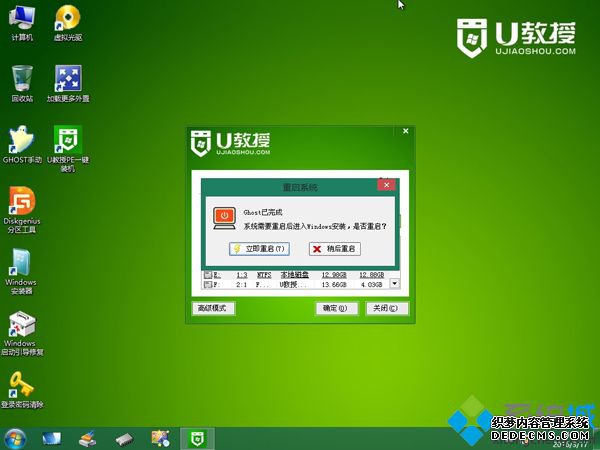This screenshot has height=450, width=600.
Task: Click 稍后重启 restart later button
Action: click(x=335, y=249)
